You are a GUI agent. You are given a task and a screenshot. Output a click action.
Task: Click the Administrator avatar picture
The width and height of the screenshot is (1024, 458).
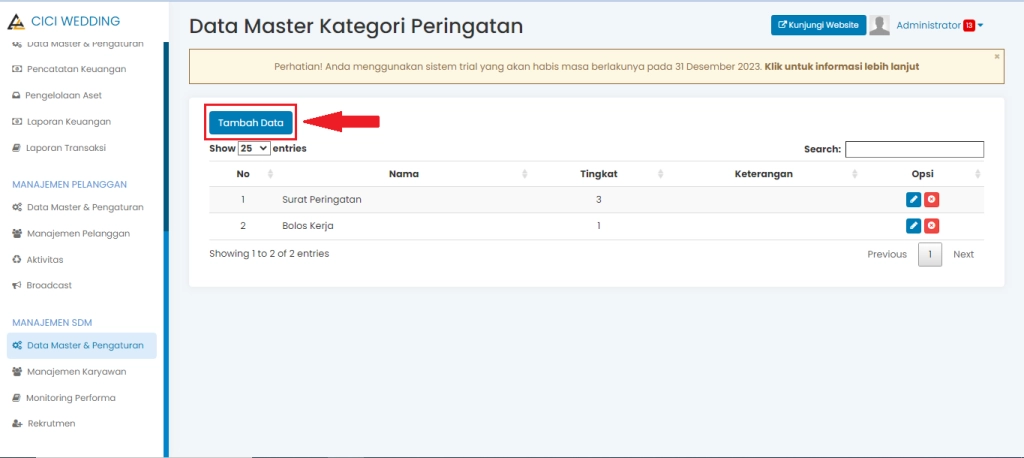coord(880,25)
